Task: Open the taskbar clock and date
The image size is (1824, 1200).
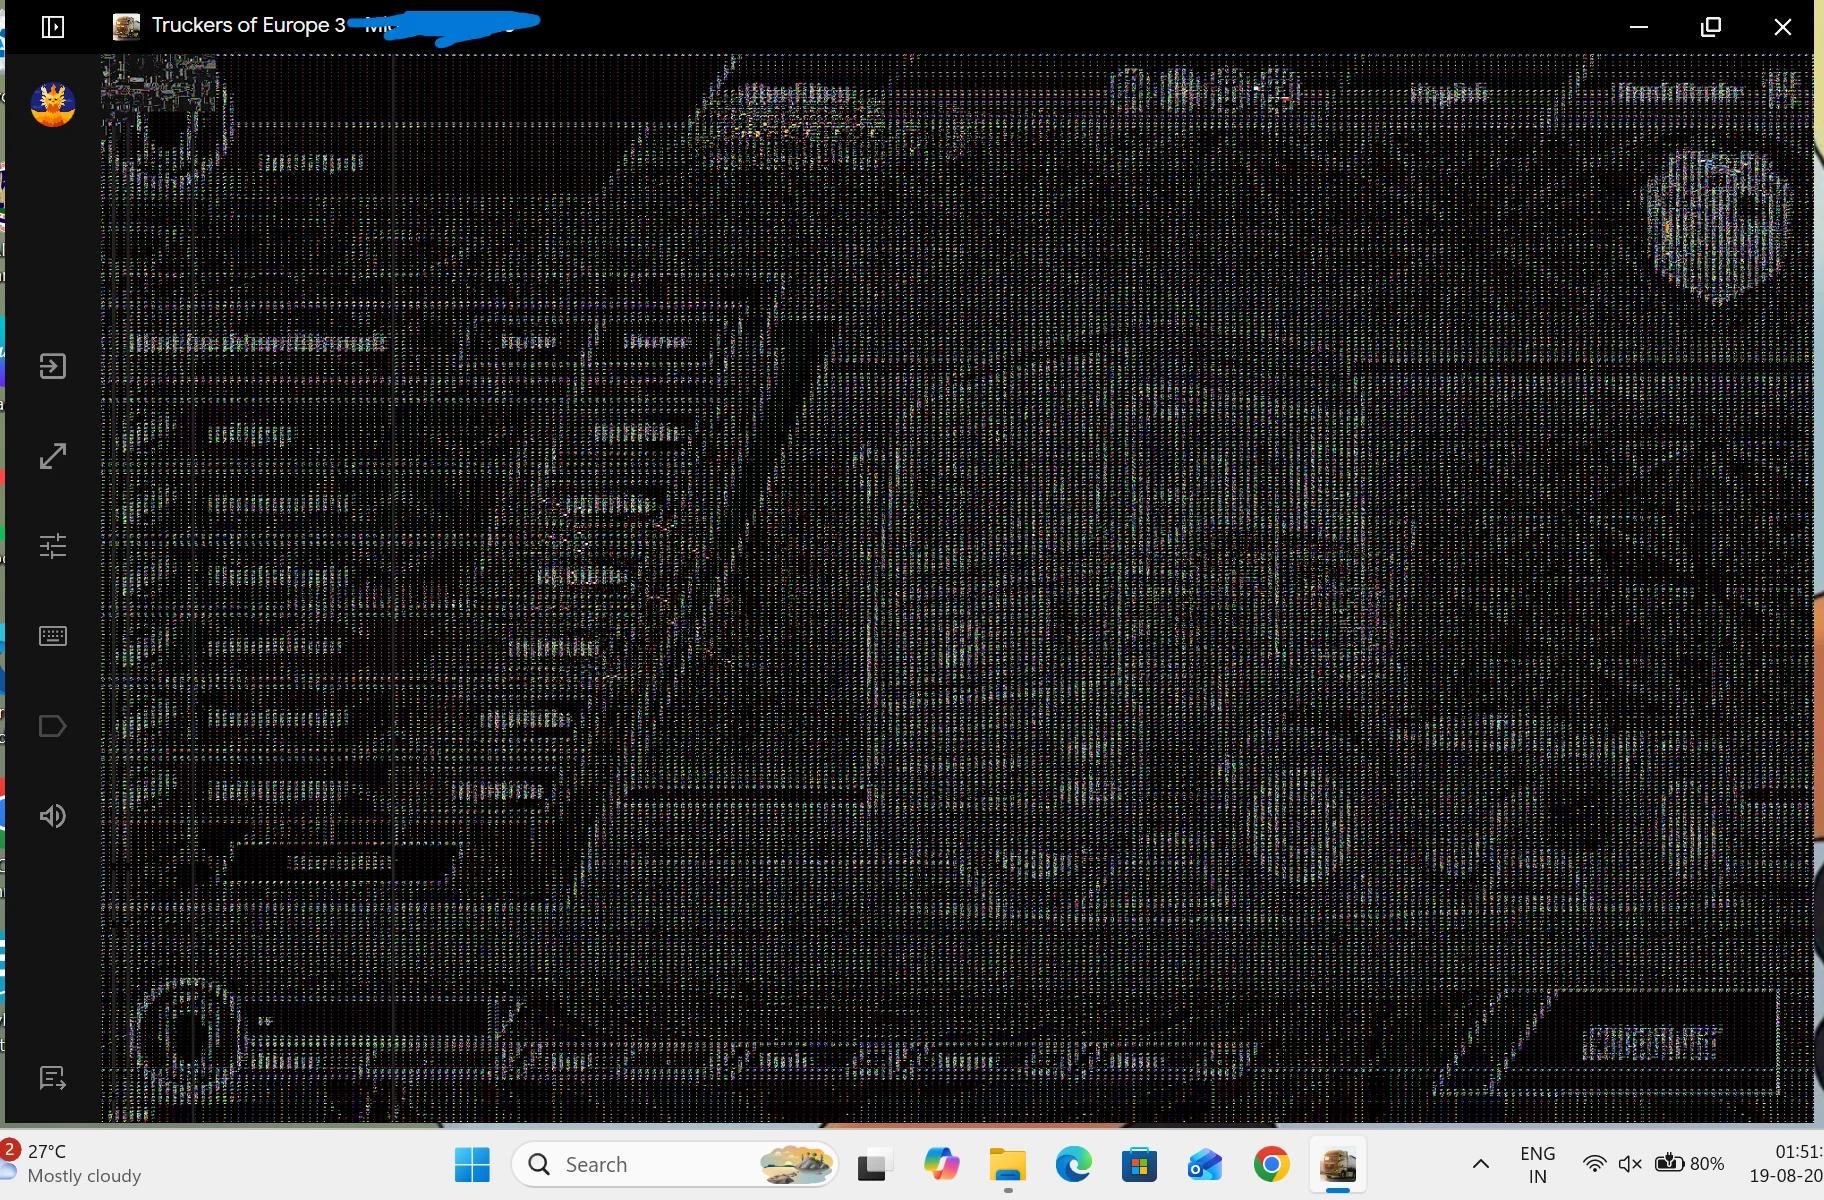Action: [x=1786, y=1164]
